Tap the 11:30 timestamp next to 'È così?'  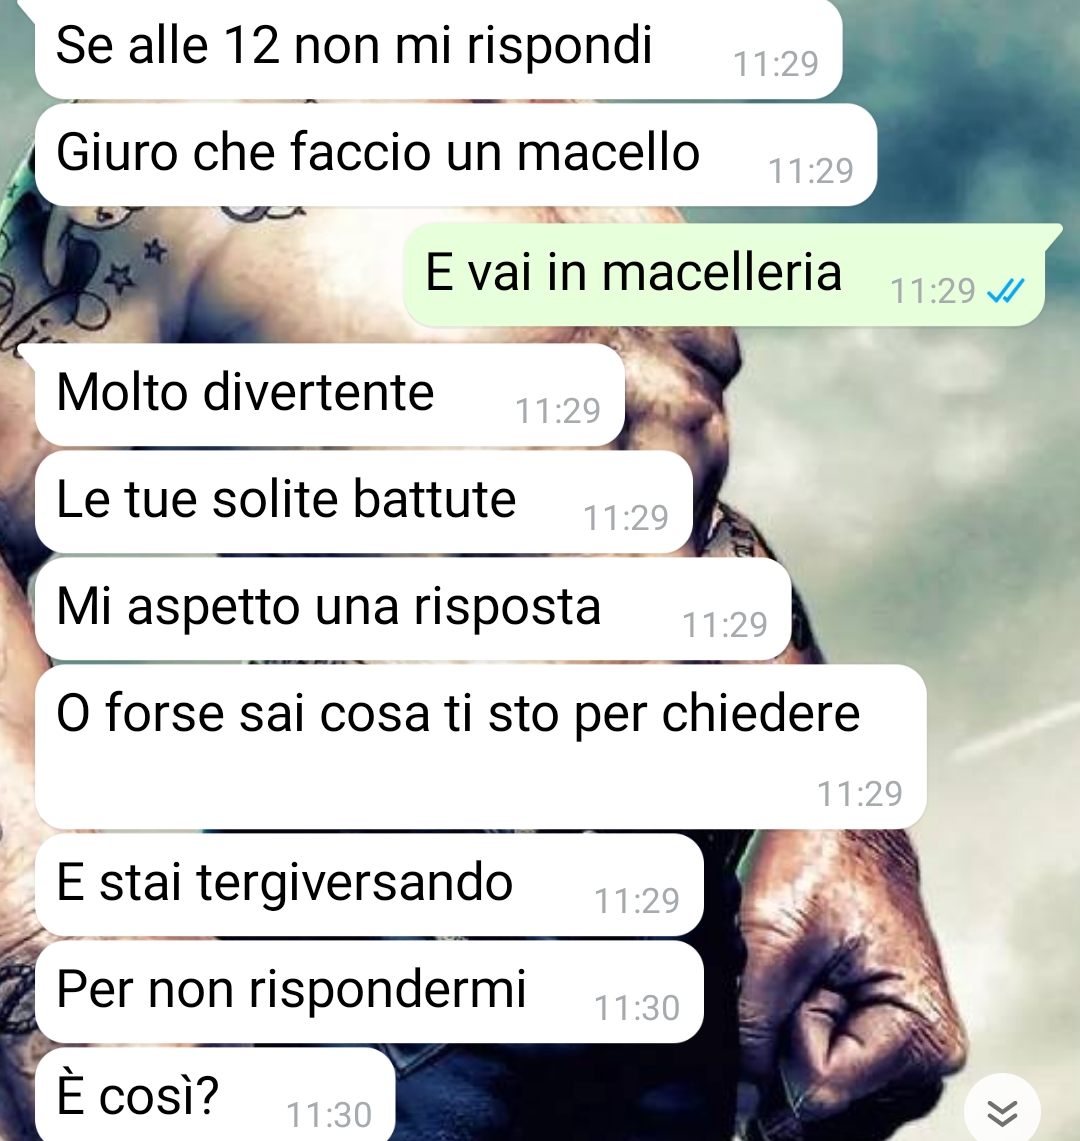(329, 1115)
